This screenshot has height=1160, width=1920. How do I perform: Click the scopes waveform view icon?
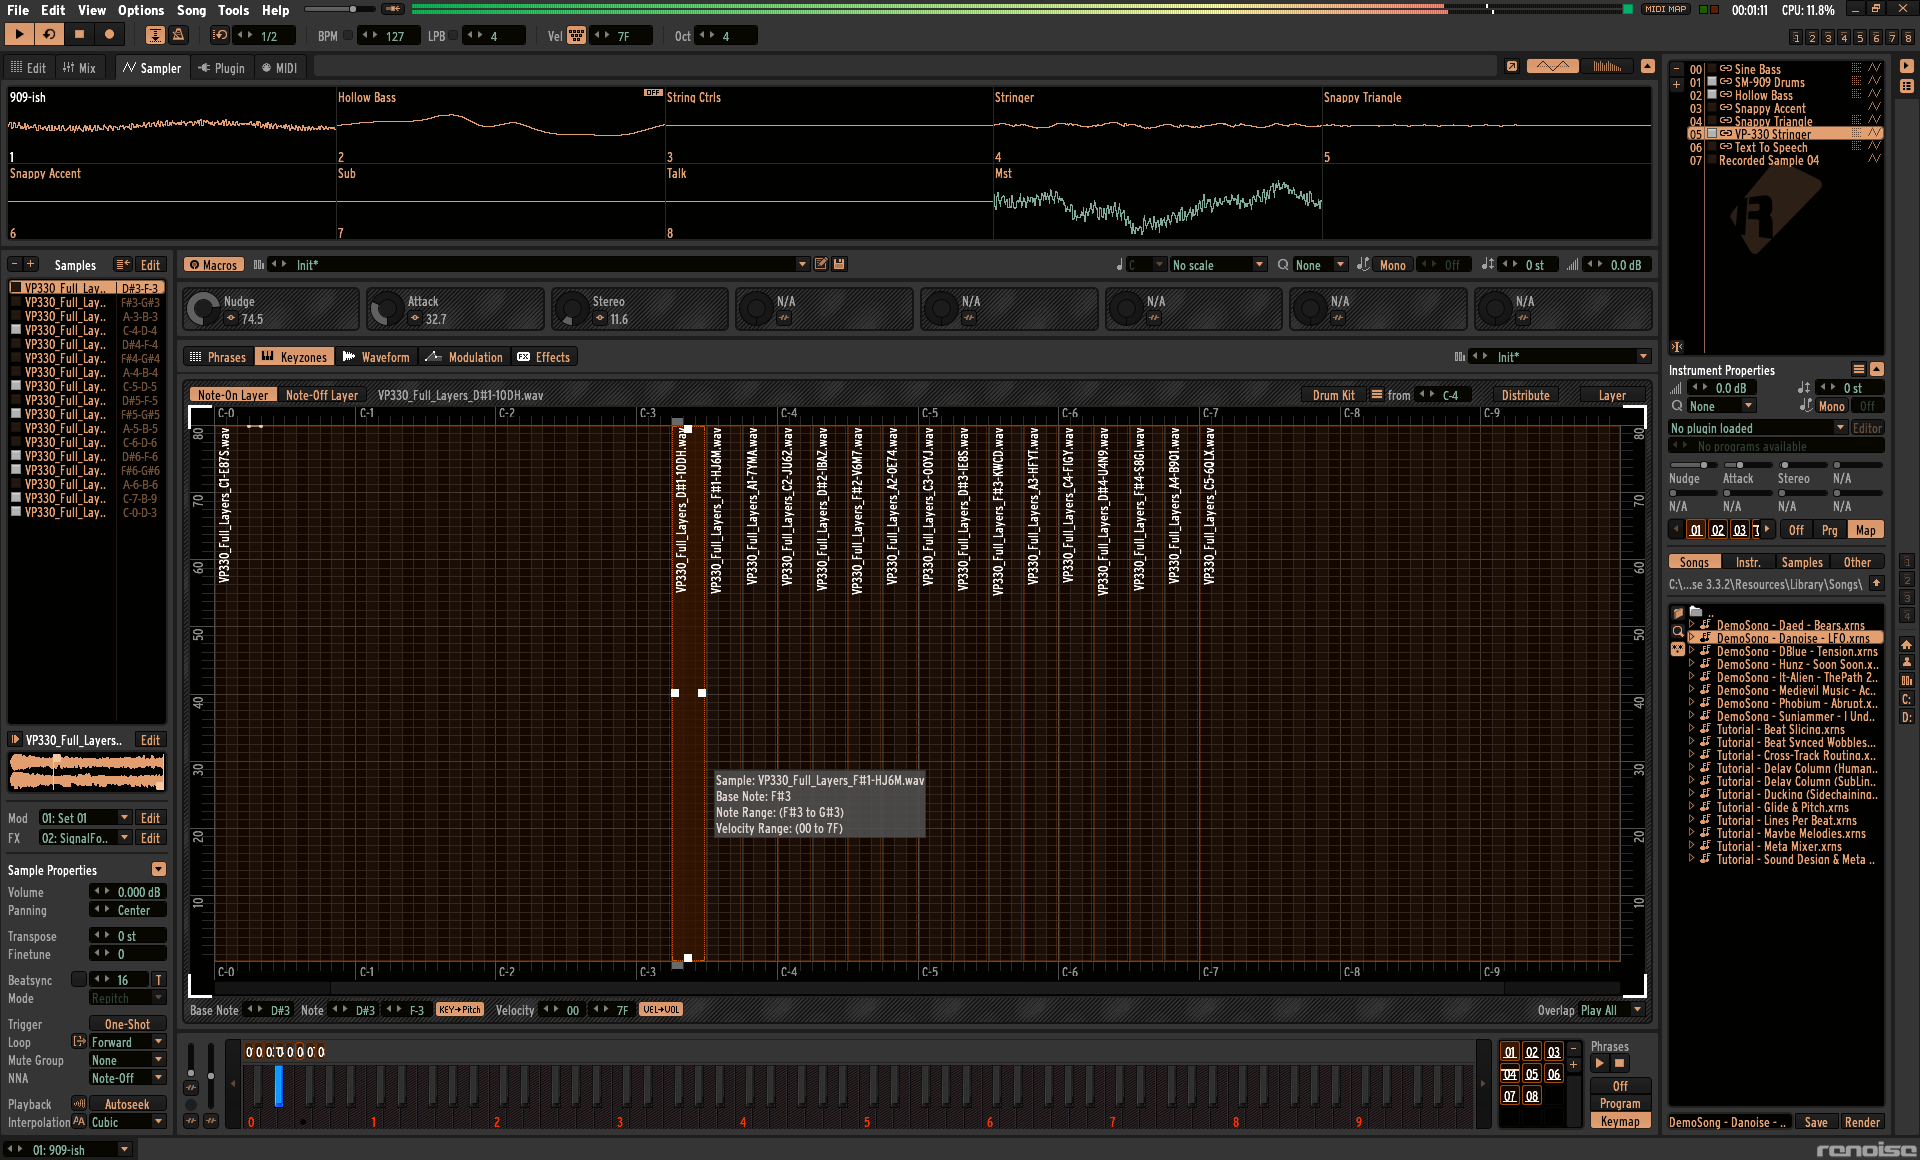1552,67
